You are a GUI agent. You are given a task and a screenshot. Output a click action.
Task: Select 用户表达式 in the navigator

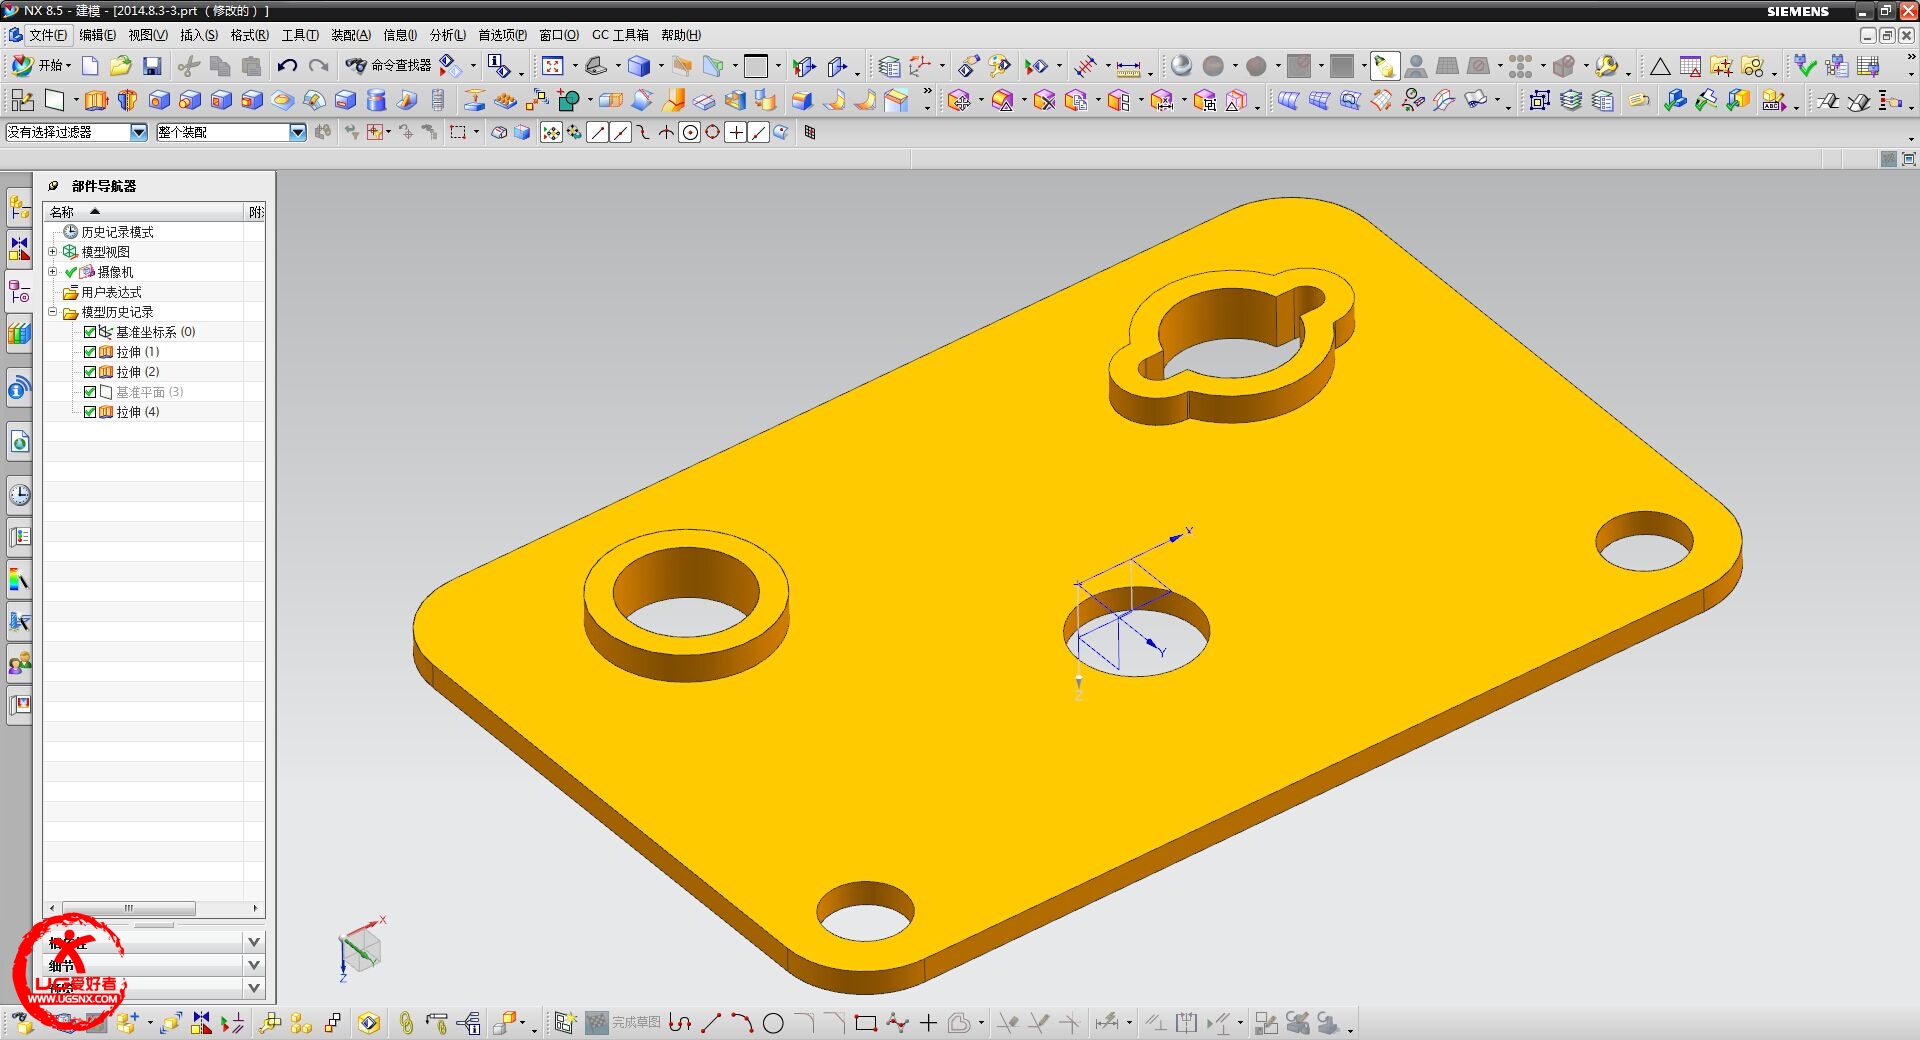coord(111,292)
